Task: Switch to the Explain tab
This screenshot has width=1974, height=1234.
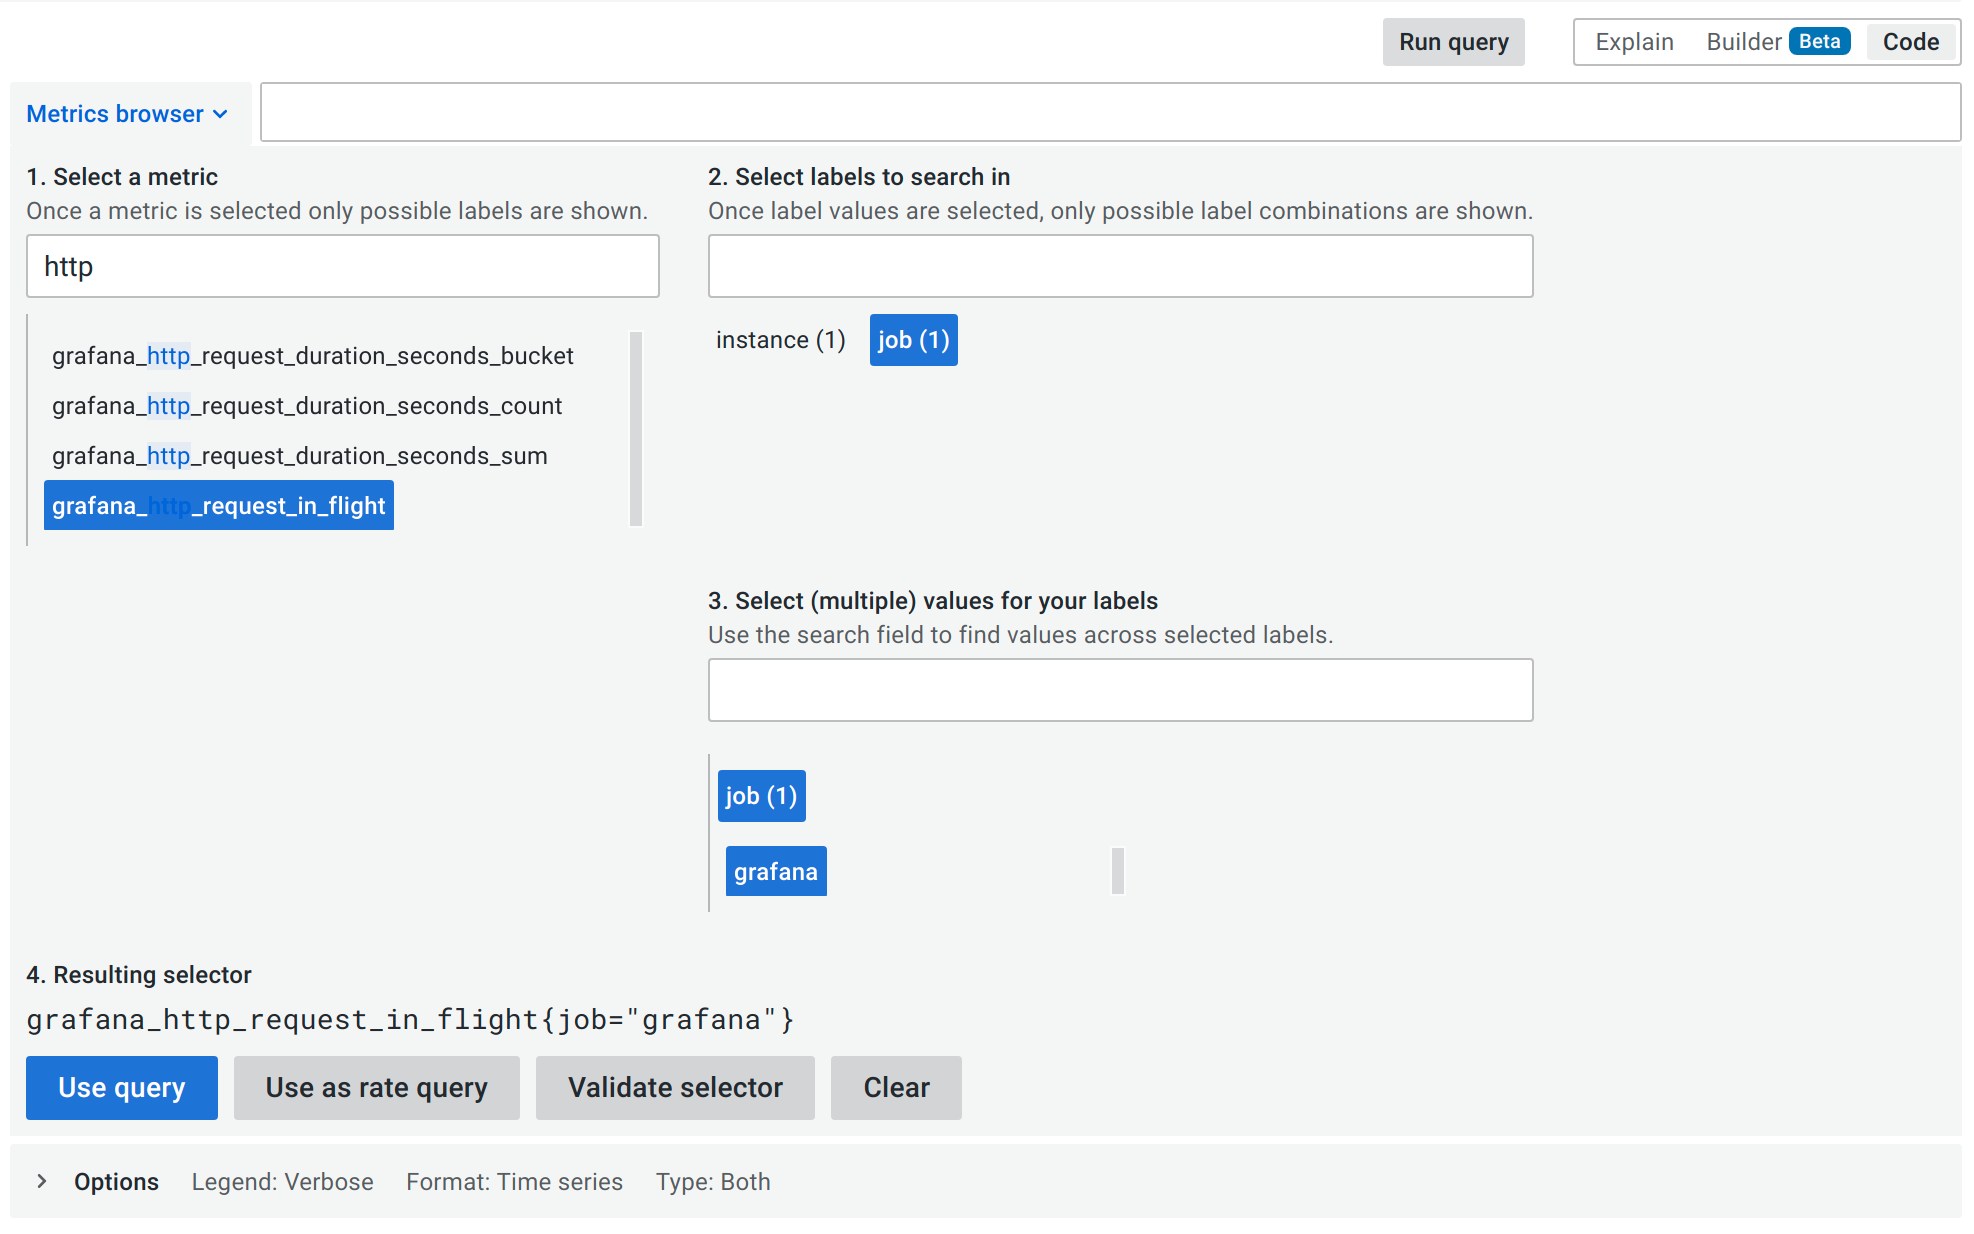Action: click(1634, 41)
